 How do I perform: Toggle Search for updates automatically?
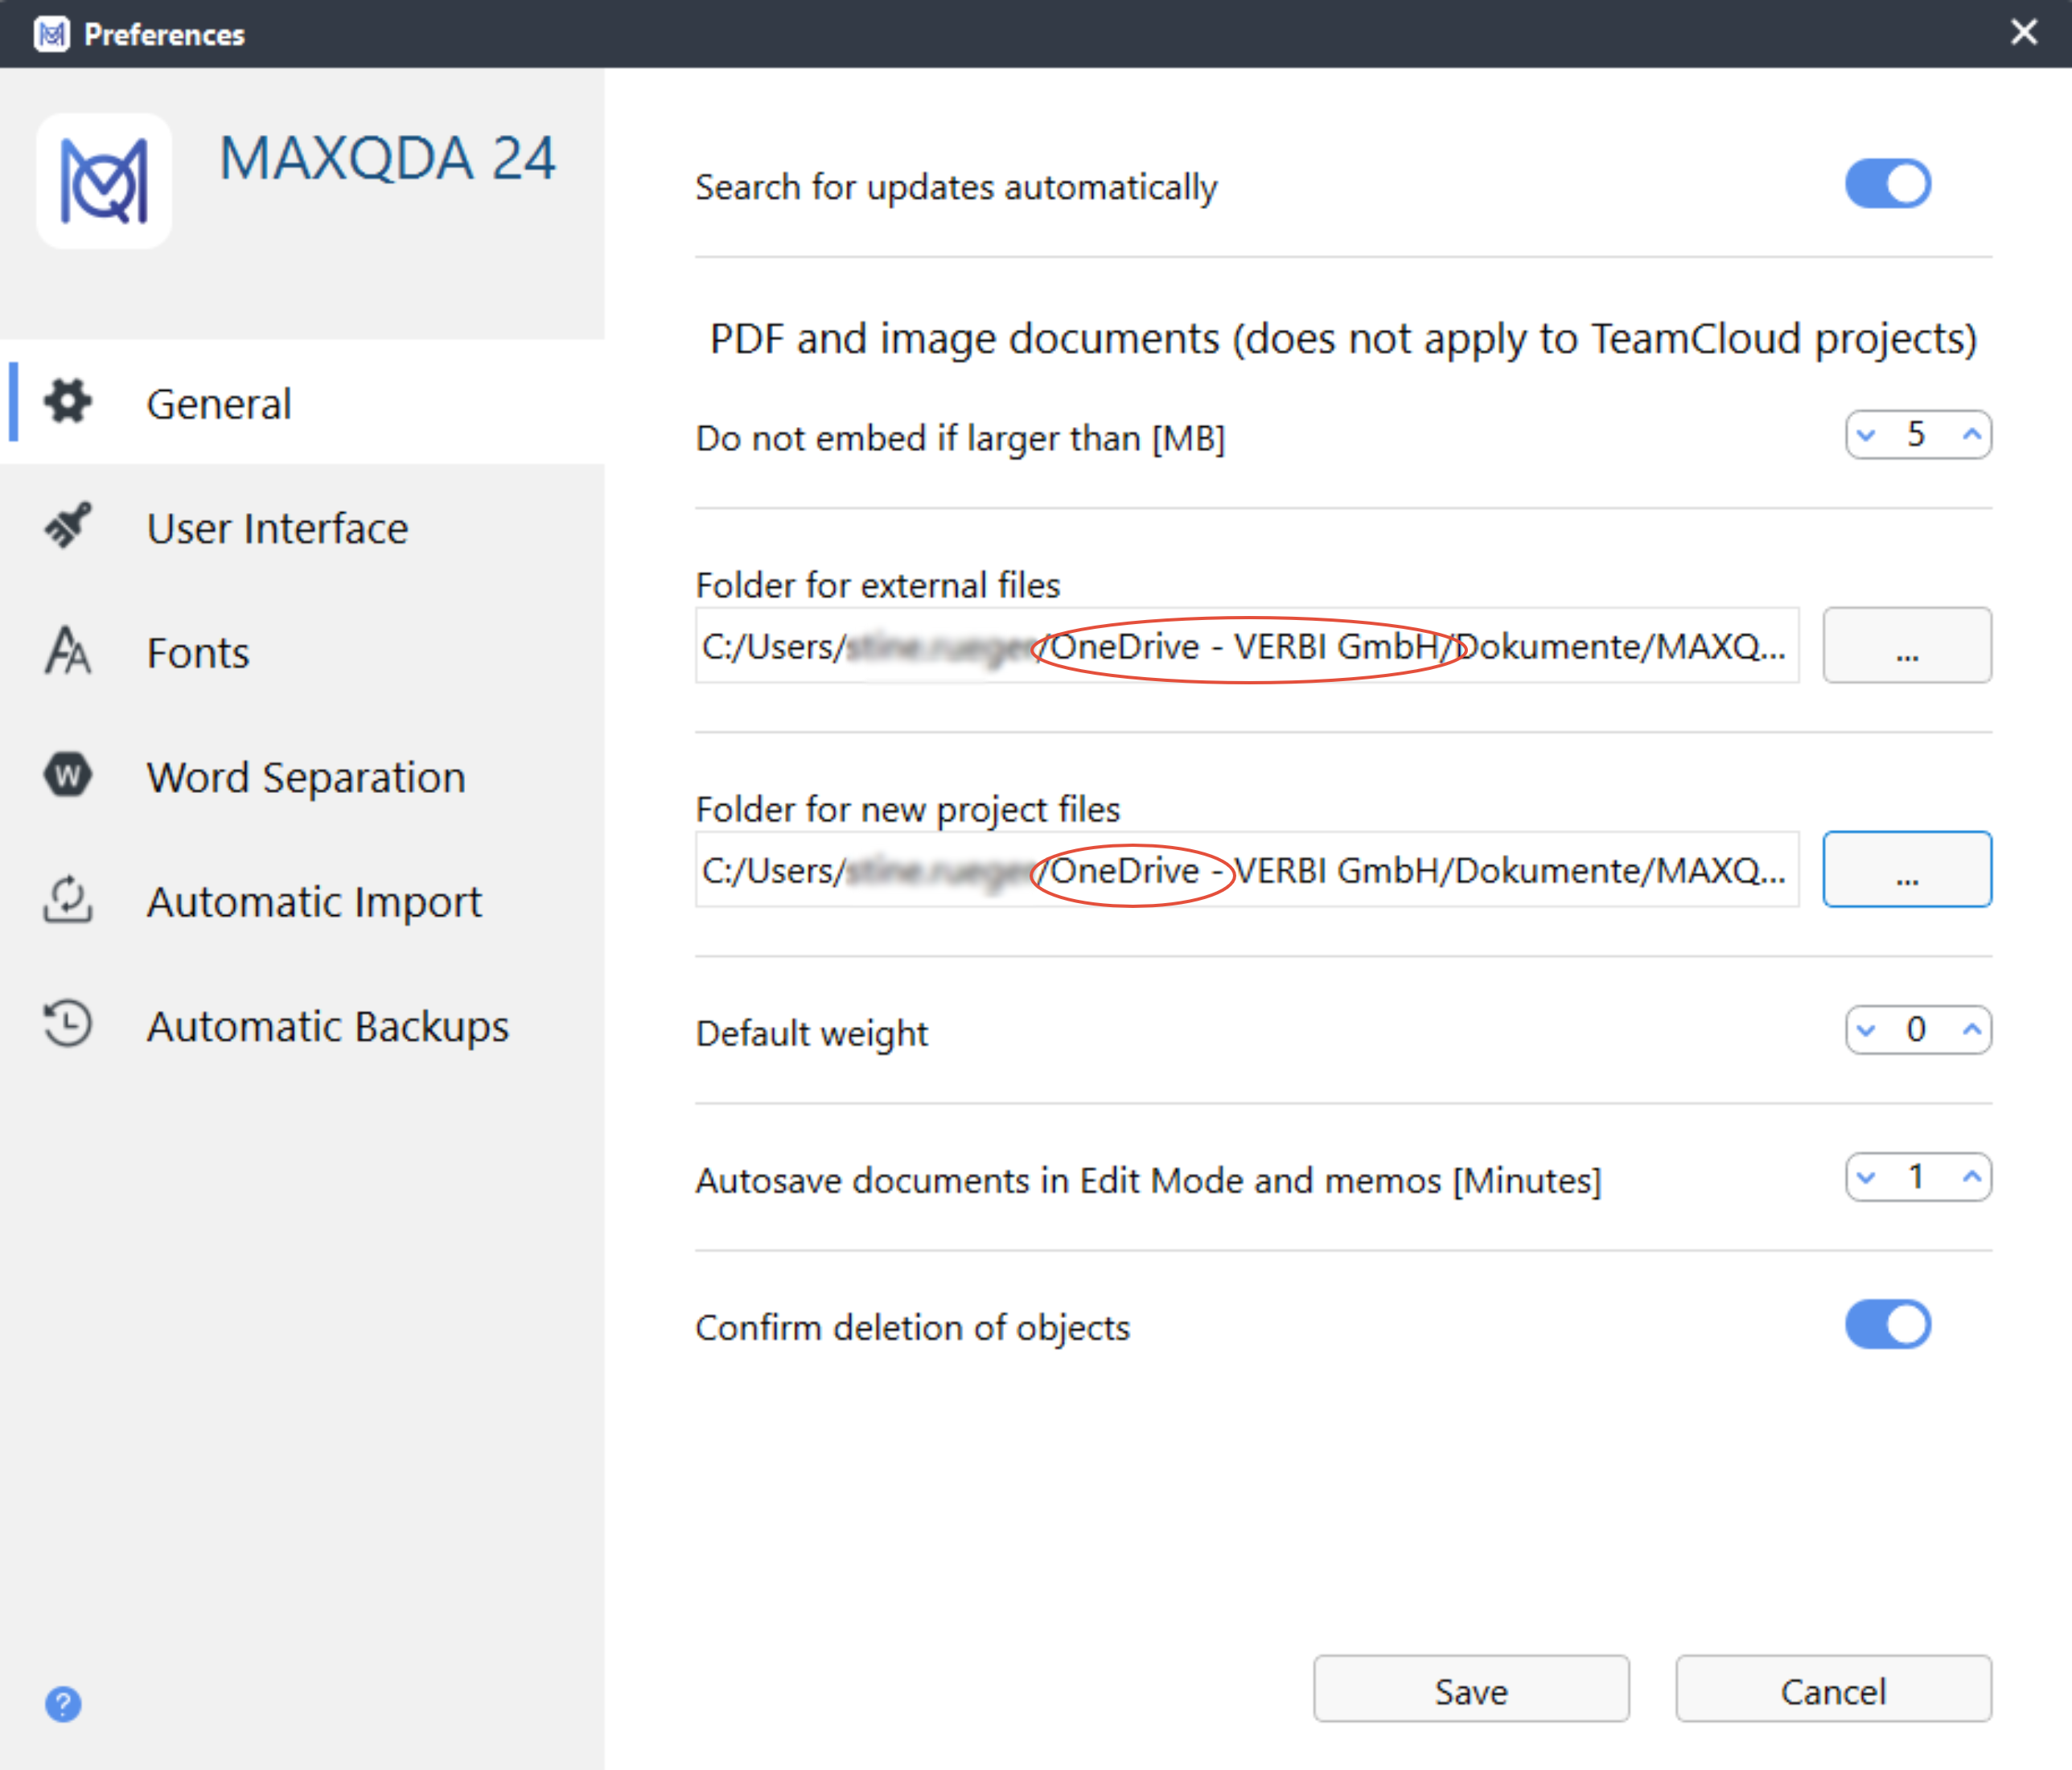point(1888,184)
